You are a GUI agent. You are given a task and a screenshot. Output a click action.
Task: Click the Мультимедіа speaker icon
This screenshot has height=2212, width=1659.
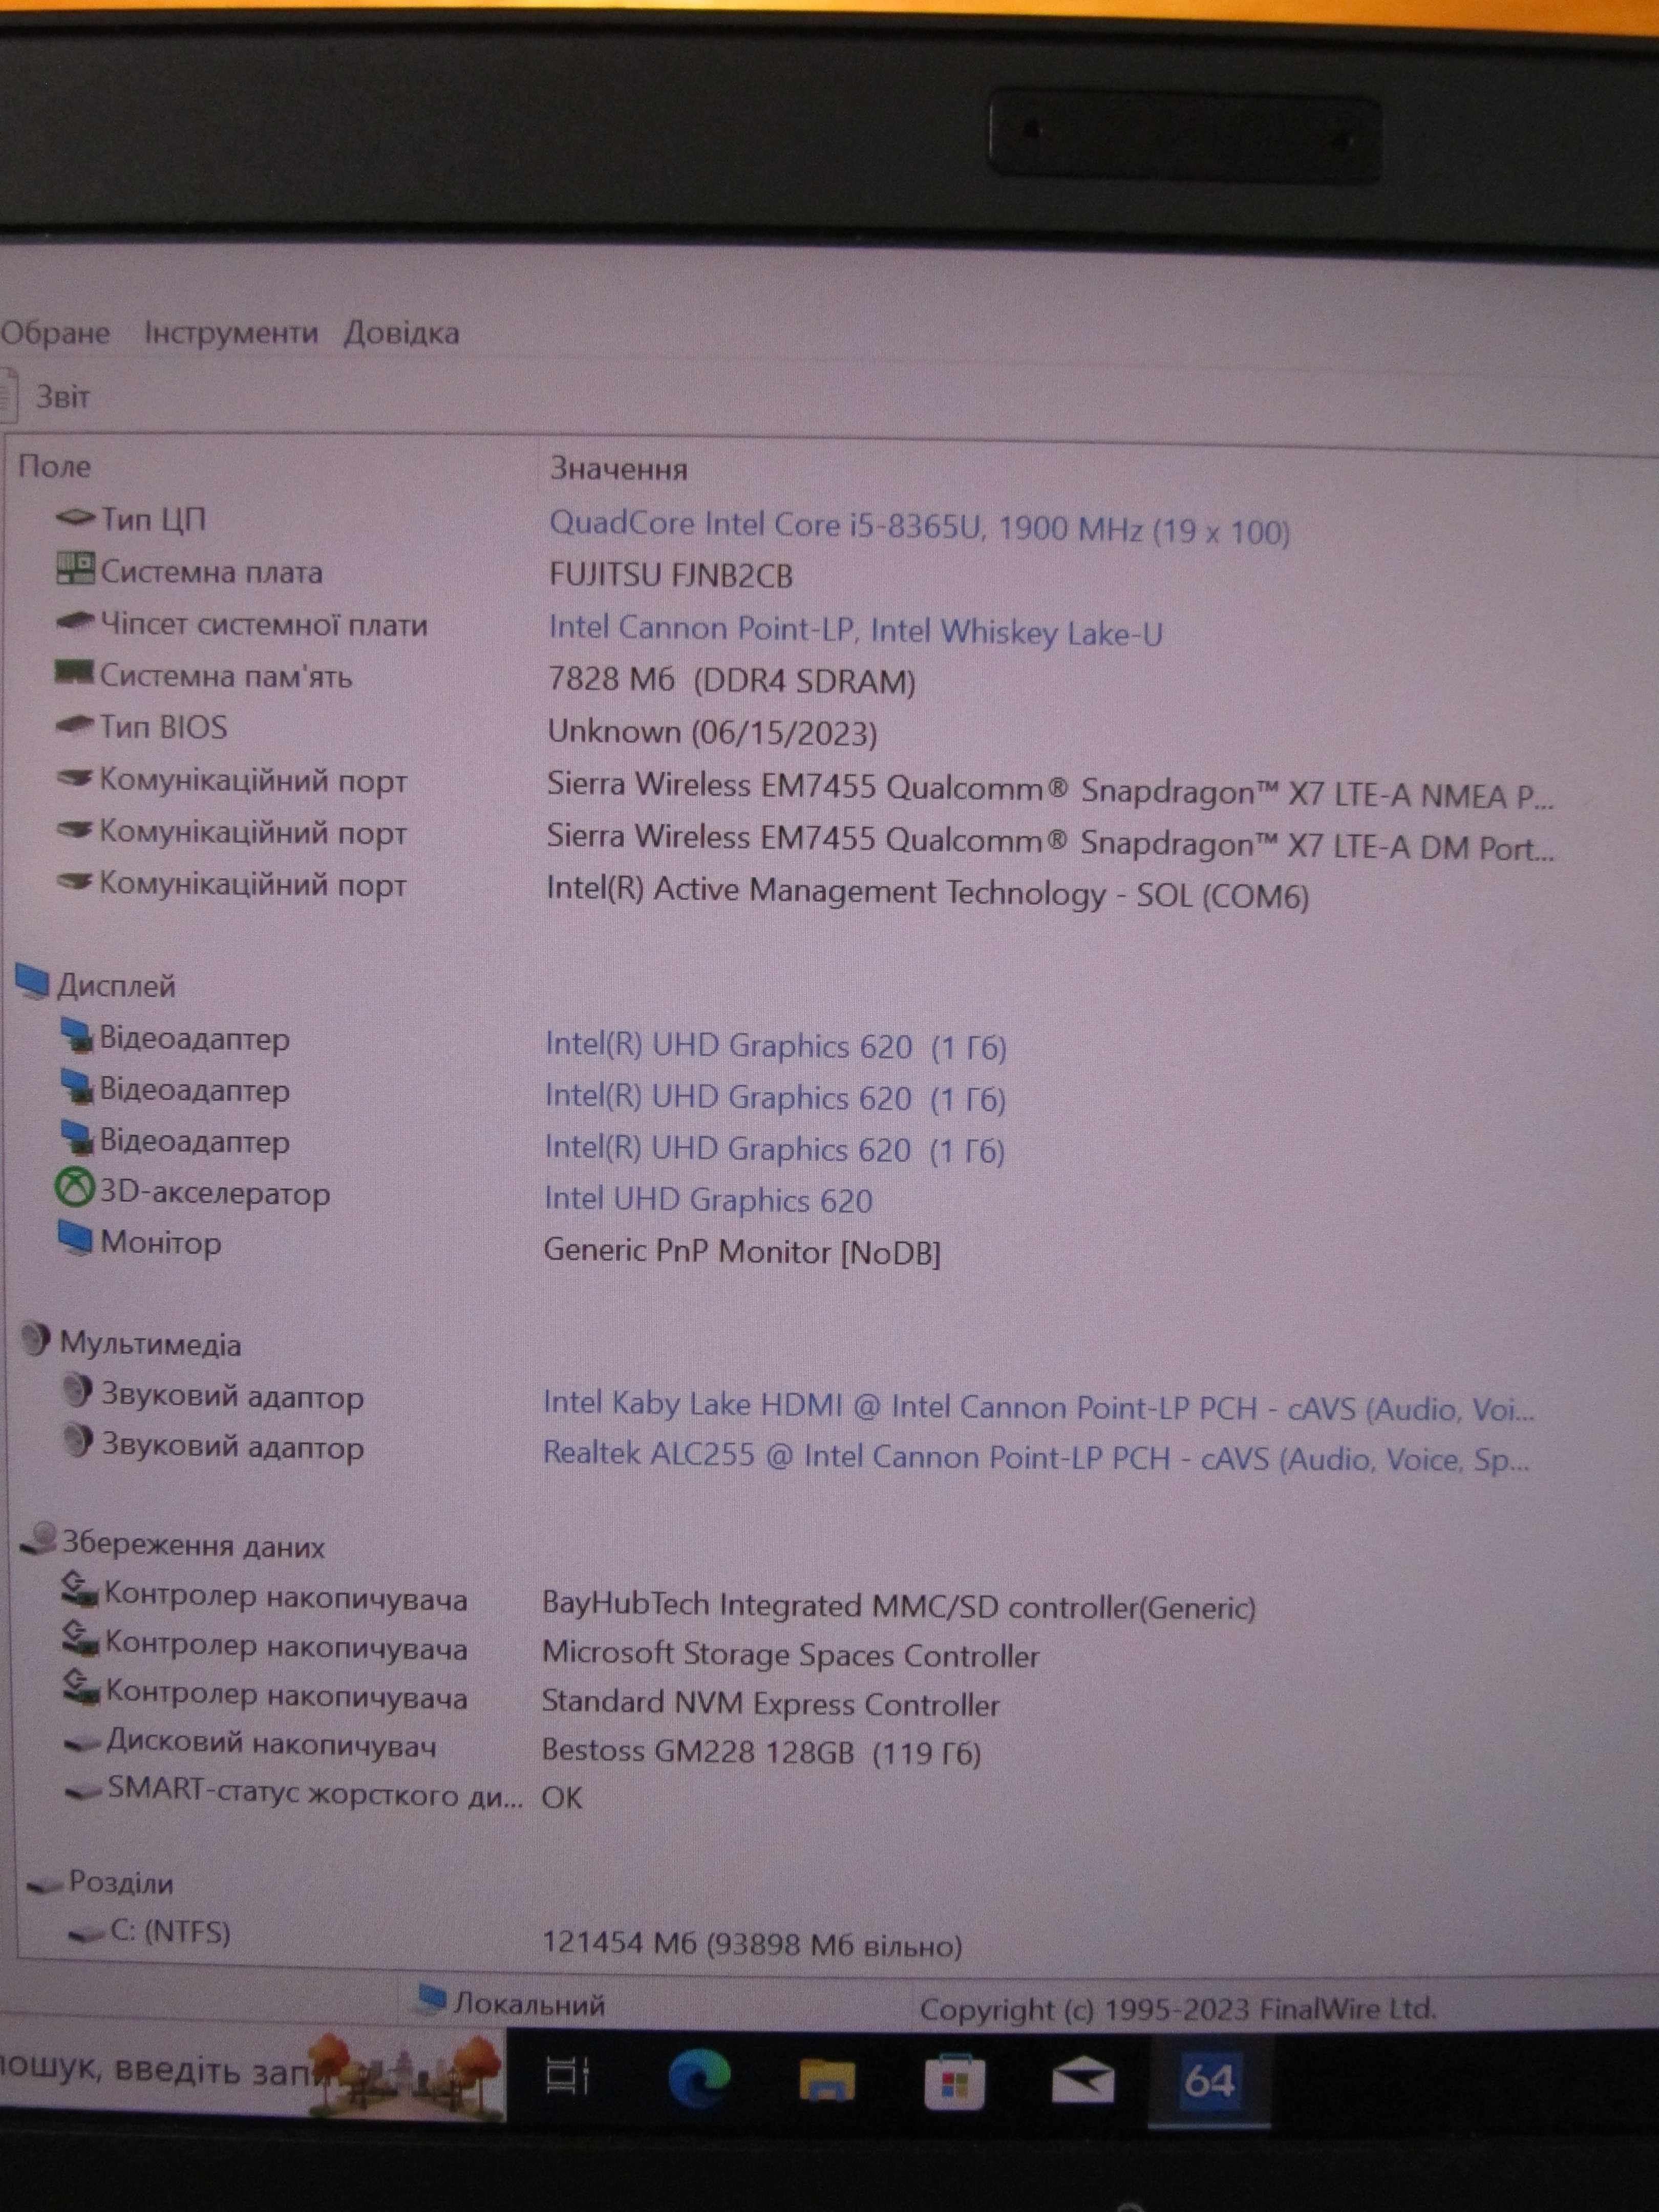click(35, 1339)
